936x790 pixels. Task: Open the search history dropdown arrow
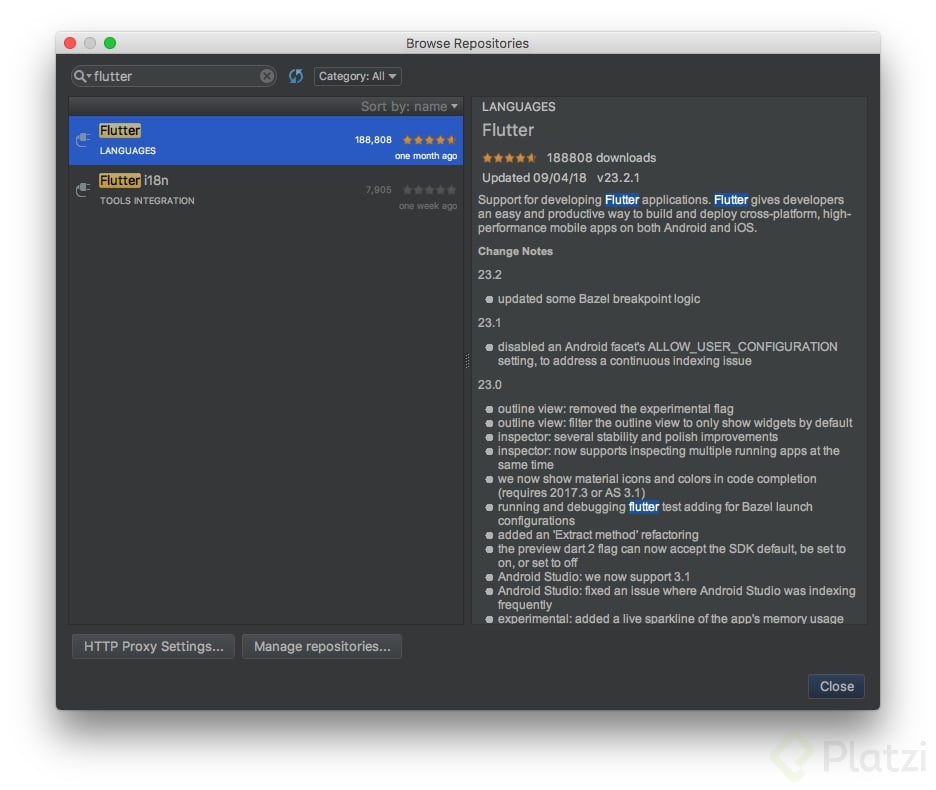[89, 75]
